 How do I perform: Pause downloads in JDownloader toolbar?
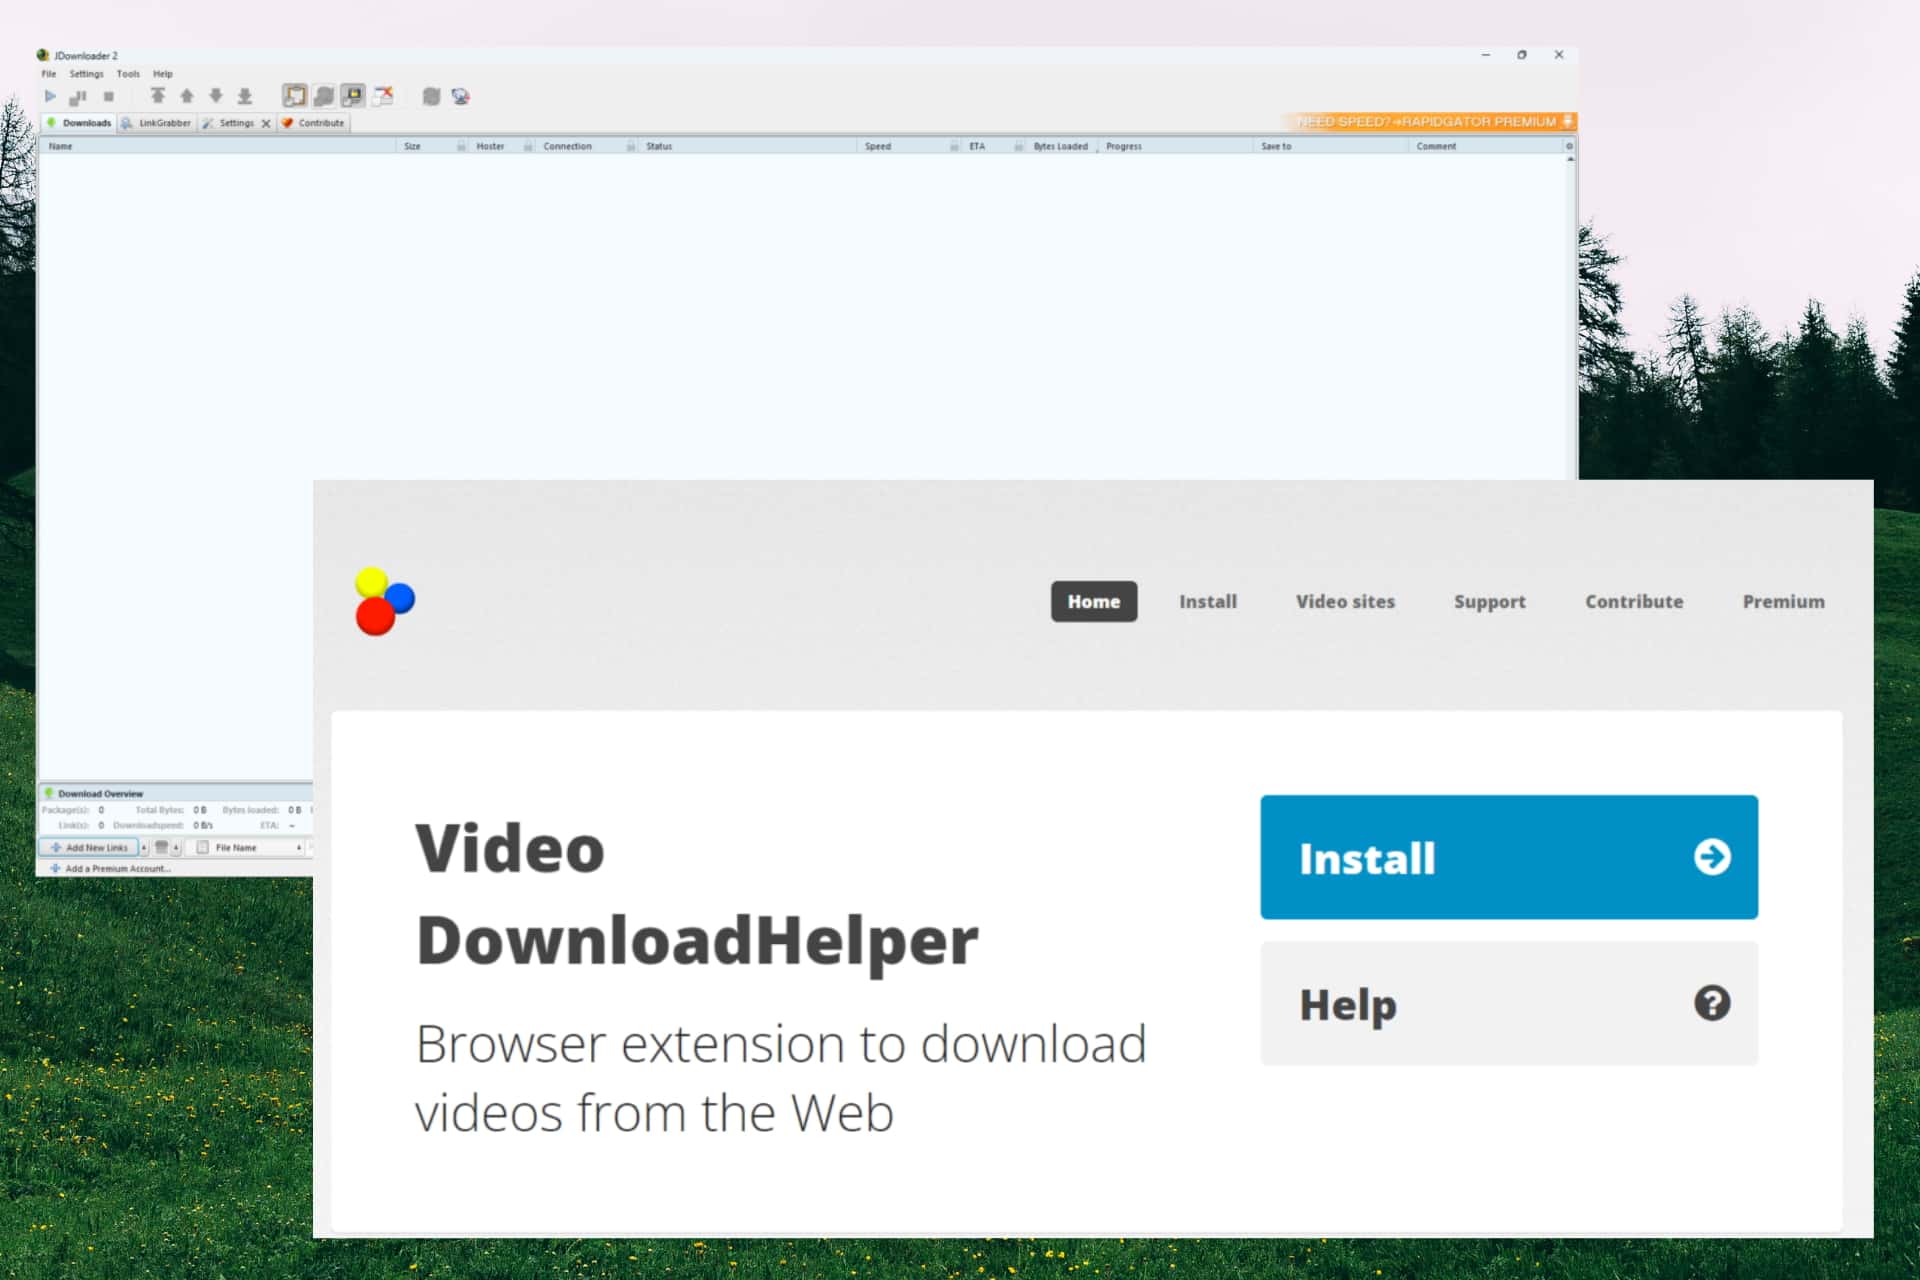point(78,96)
